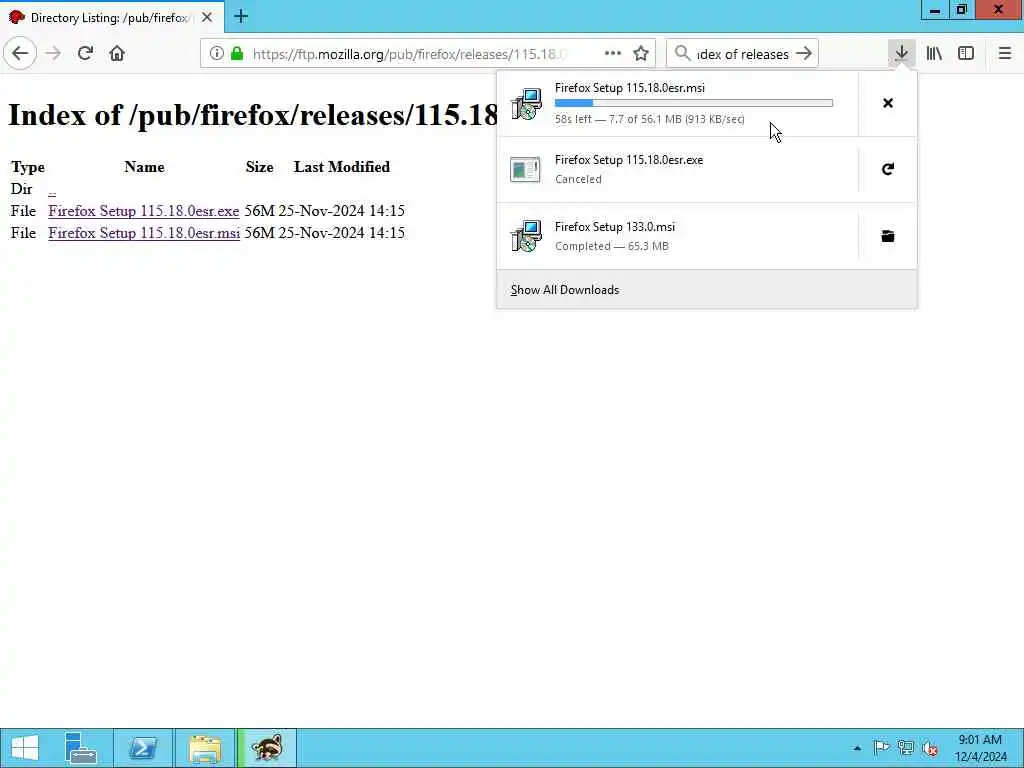1024x768 pixels.
Task: Click '58s left — 7.7 of 56.1 MB' status
Action: [650, 119]
